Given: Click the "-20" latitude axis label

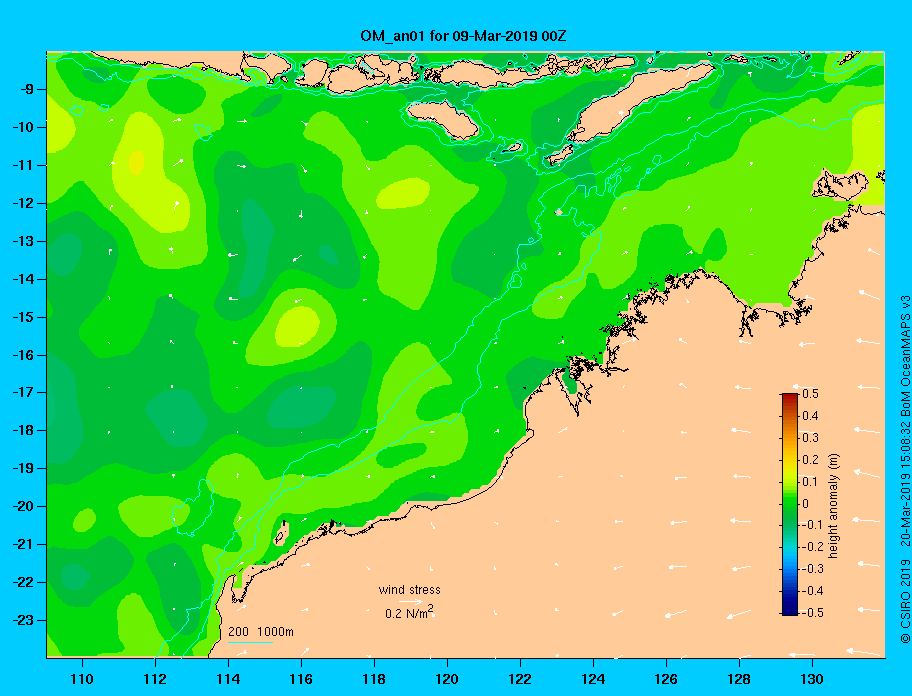Looking at the screenshot, I should click(x=22, y=506).
